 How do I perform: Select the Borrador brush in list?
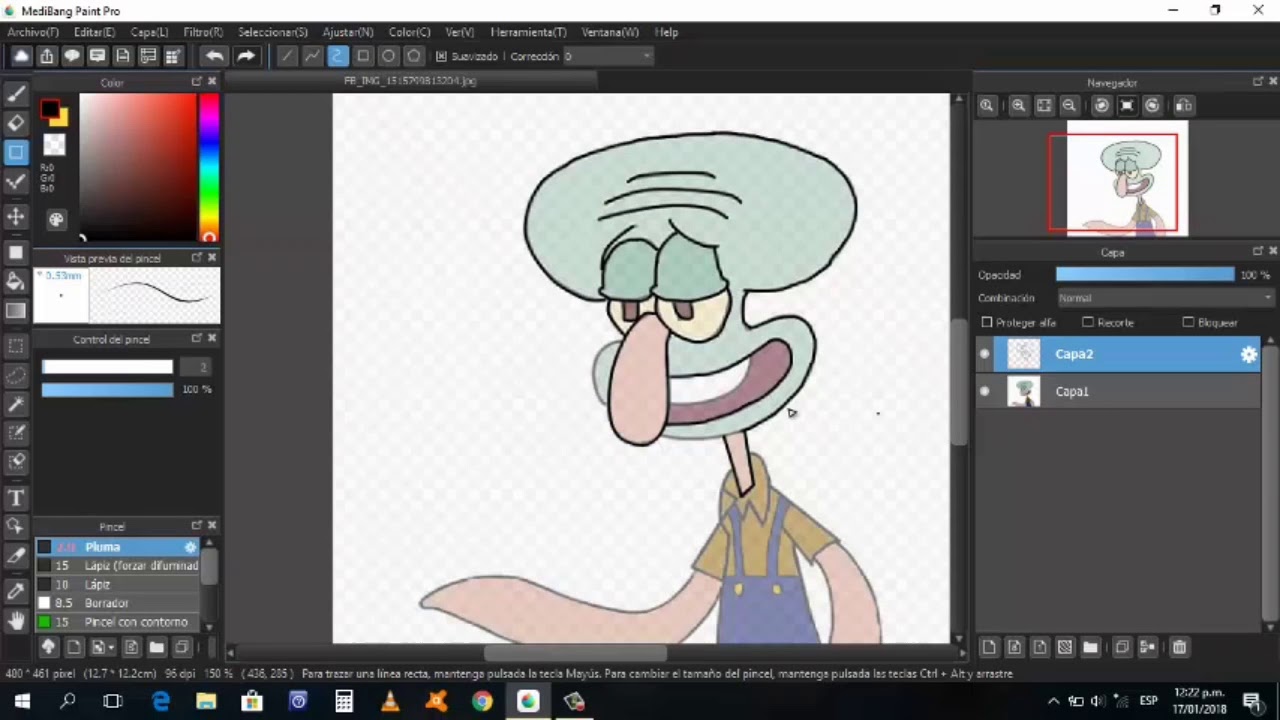point(118,603)
